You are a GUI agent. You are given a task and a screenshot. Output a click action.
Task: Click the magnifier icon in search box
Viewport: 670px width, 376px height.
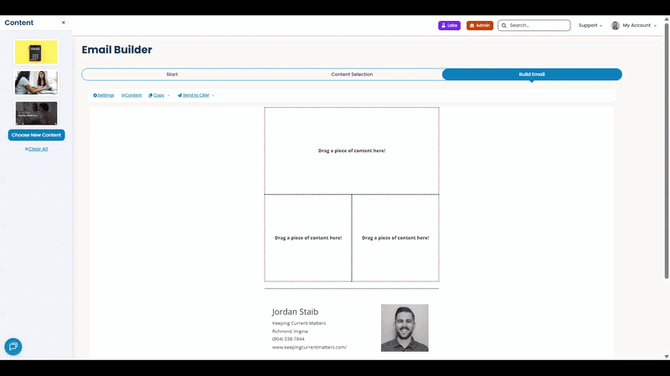pos(504,26)
